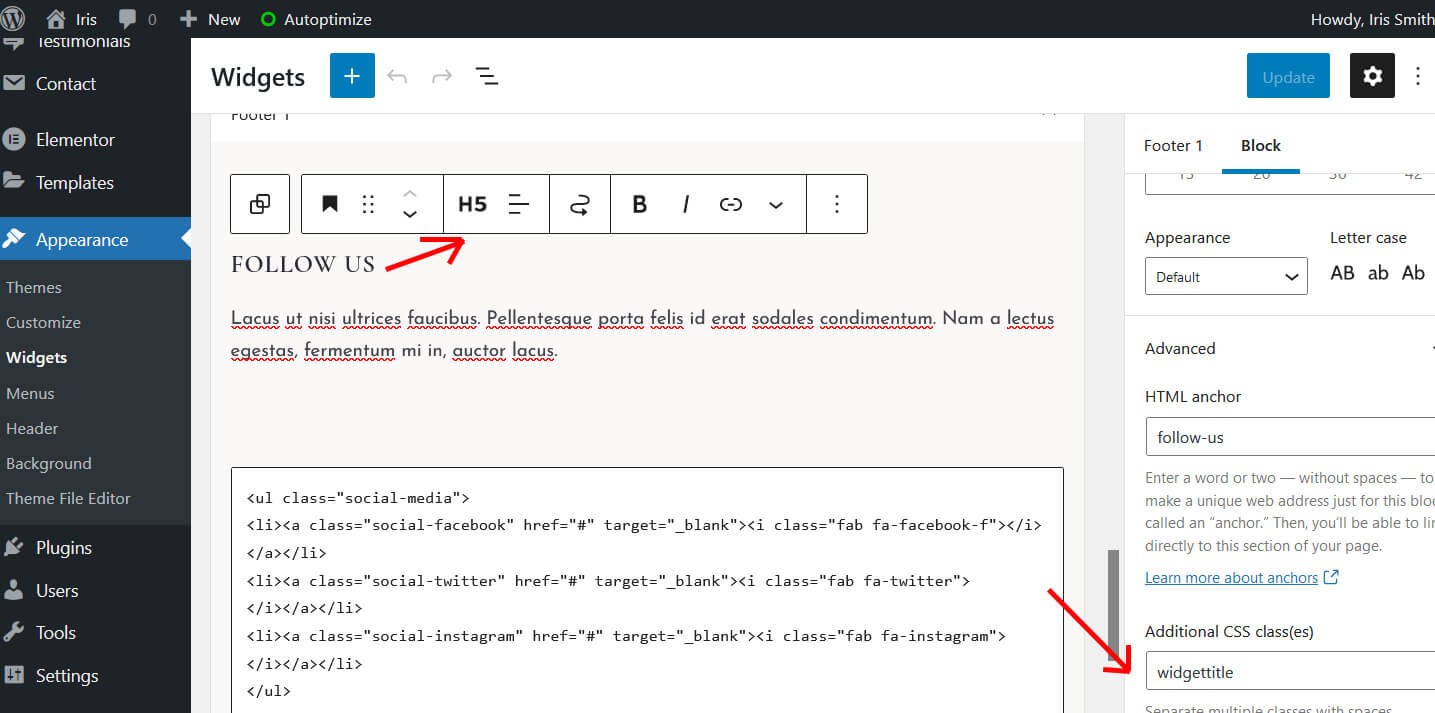The width and height of the screenshot is (1435, 713).
Task: Click the move to widget area icon
Action: [x=579, y=204]
